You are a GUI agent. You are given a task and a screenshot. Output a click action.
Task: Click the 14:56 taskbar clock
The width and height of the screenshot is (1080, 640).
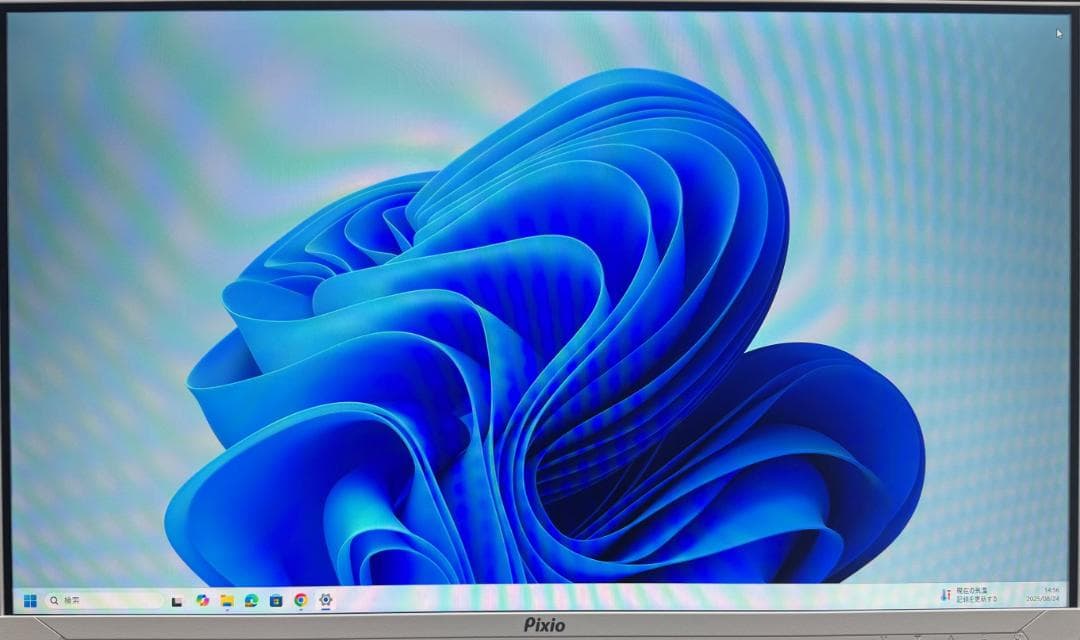click(x=1051, y=590)
